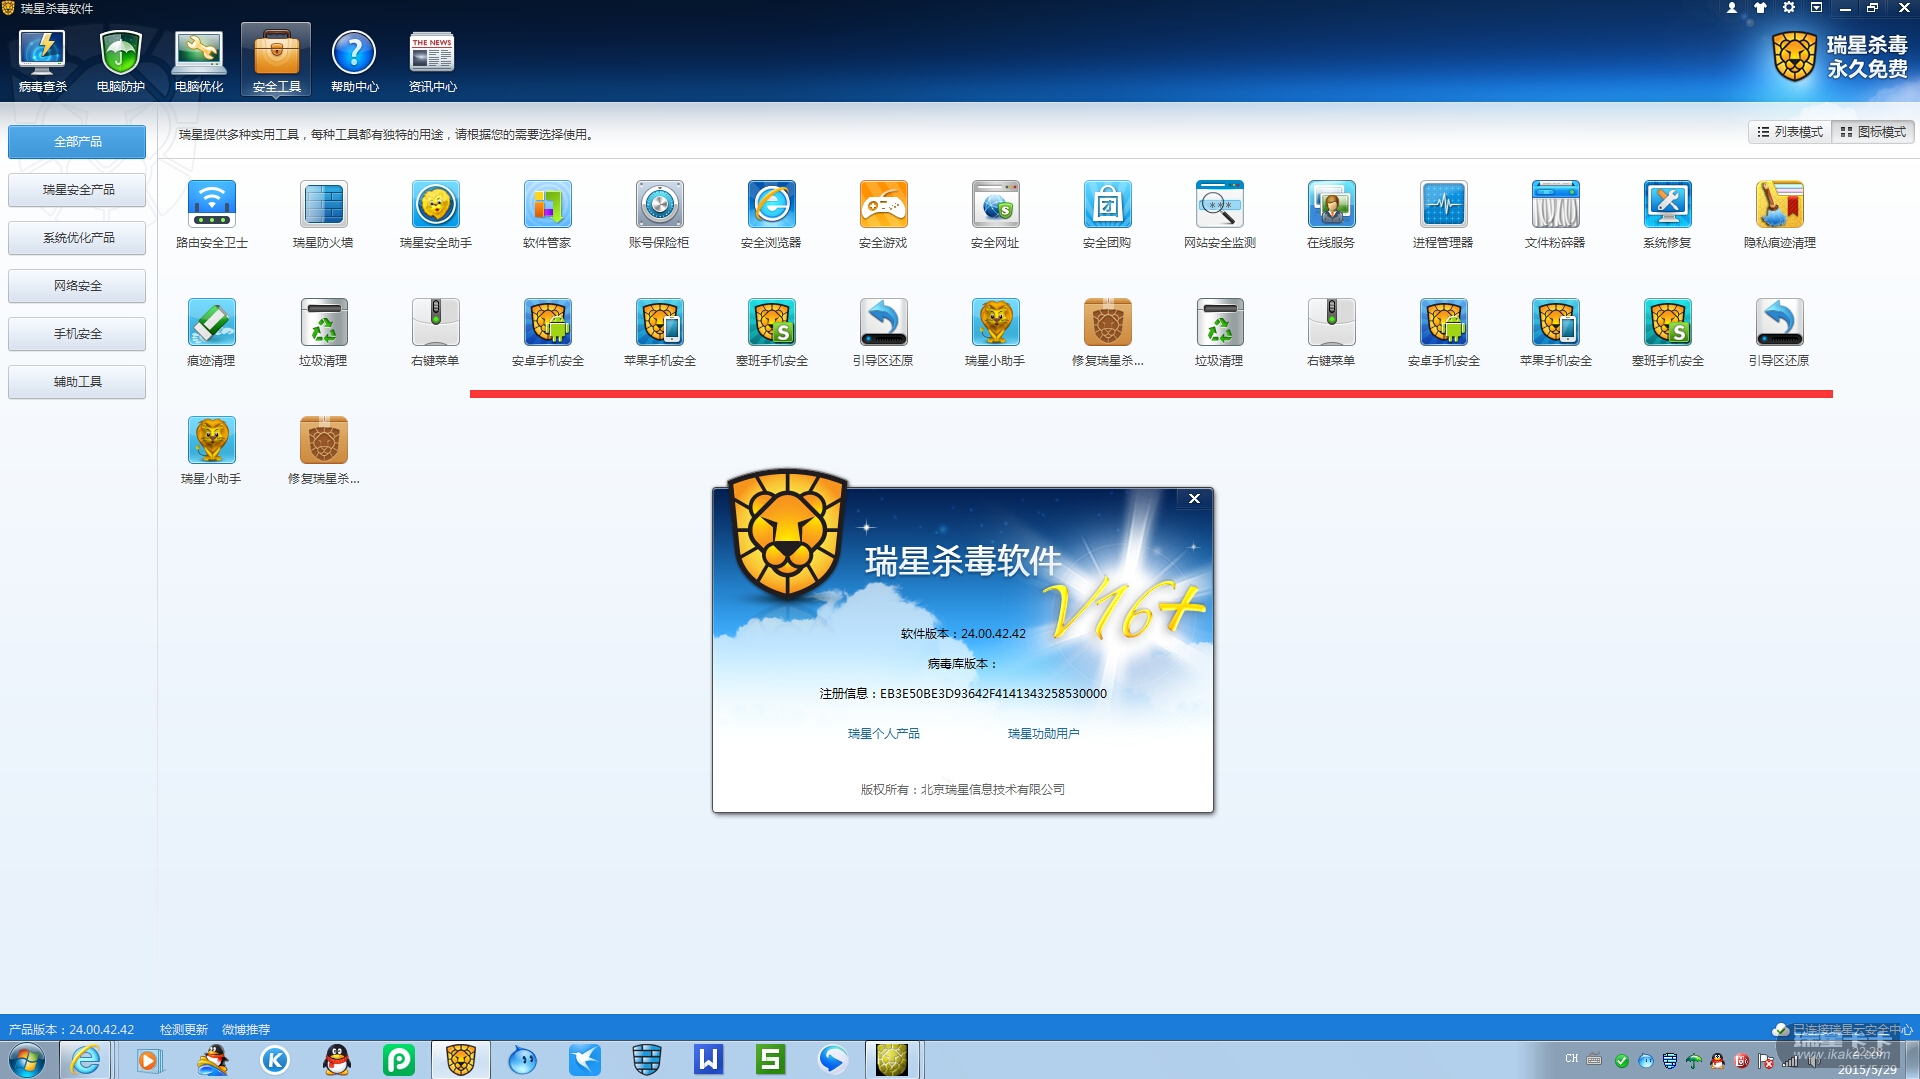Launch the 路由安全卫士 router tool
This screenshot has width=1920, height=1079.
pyautogui.click(x=212, y=214)
